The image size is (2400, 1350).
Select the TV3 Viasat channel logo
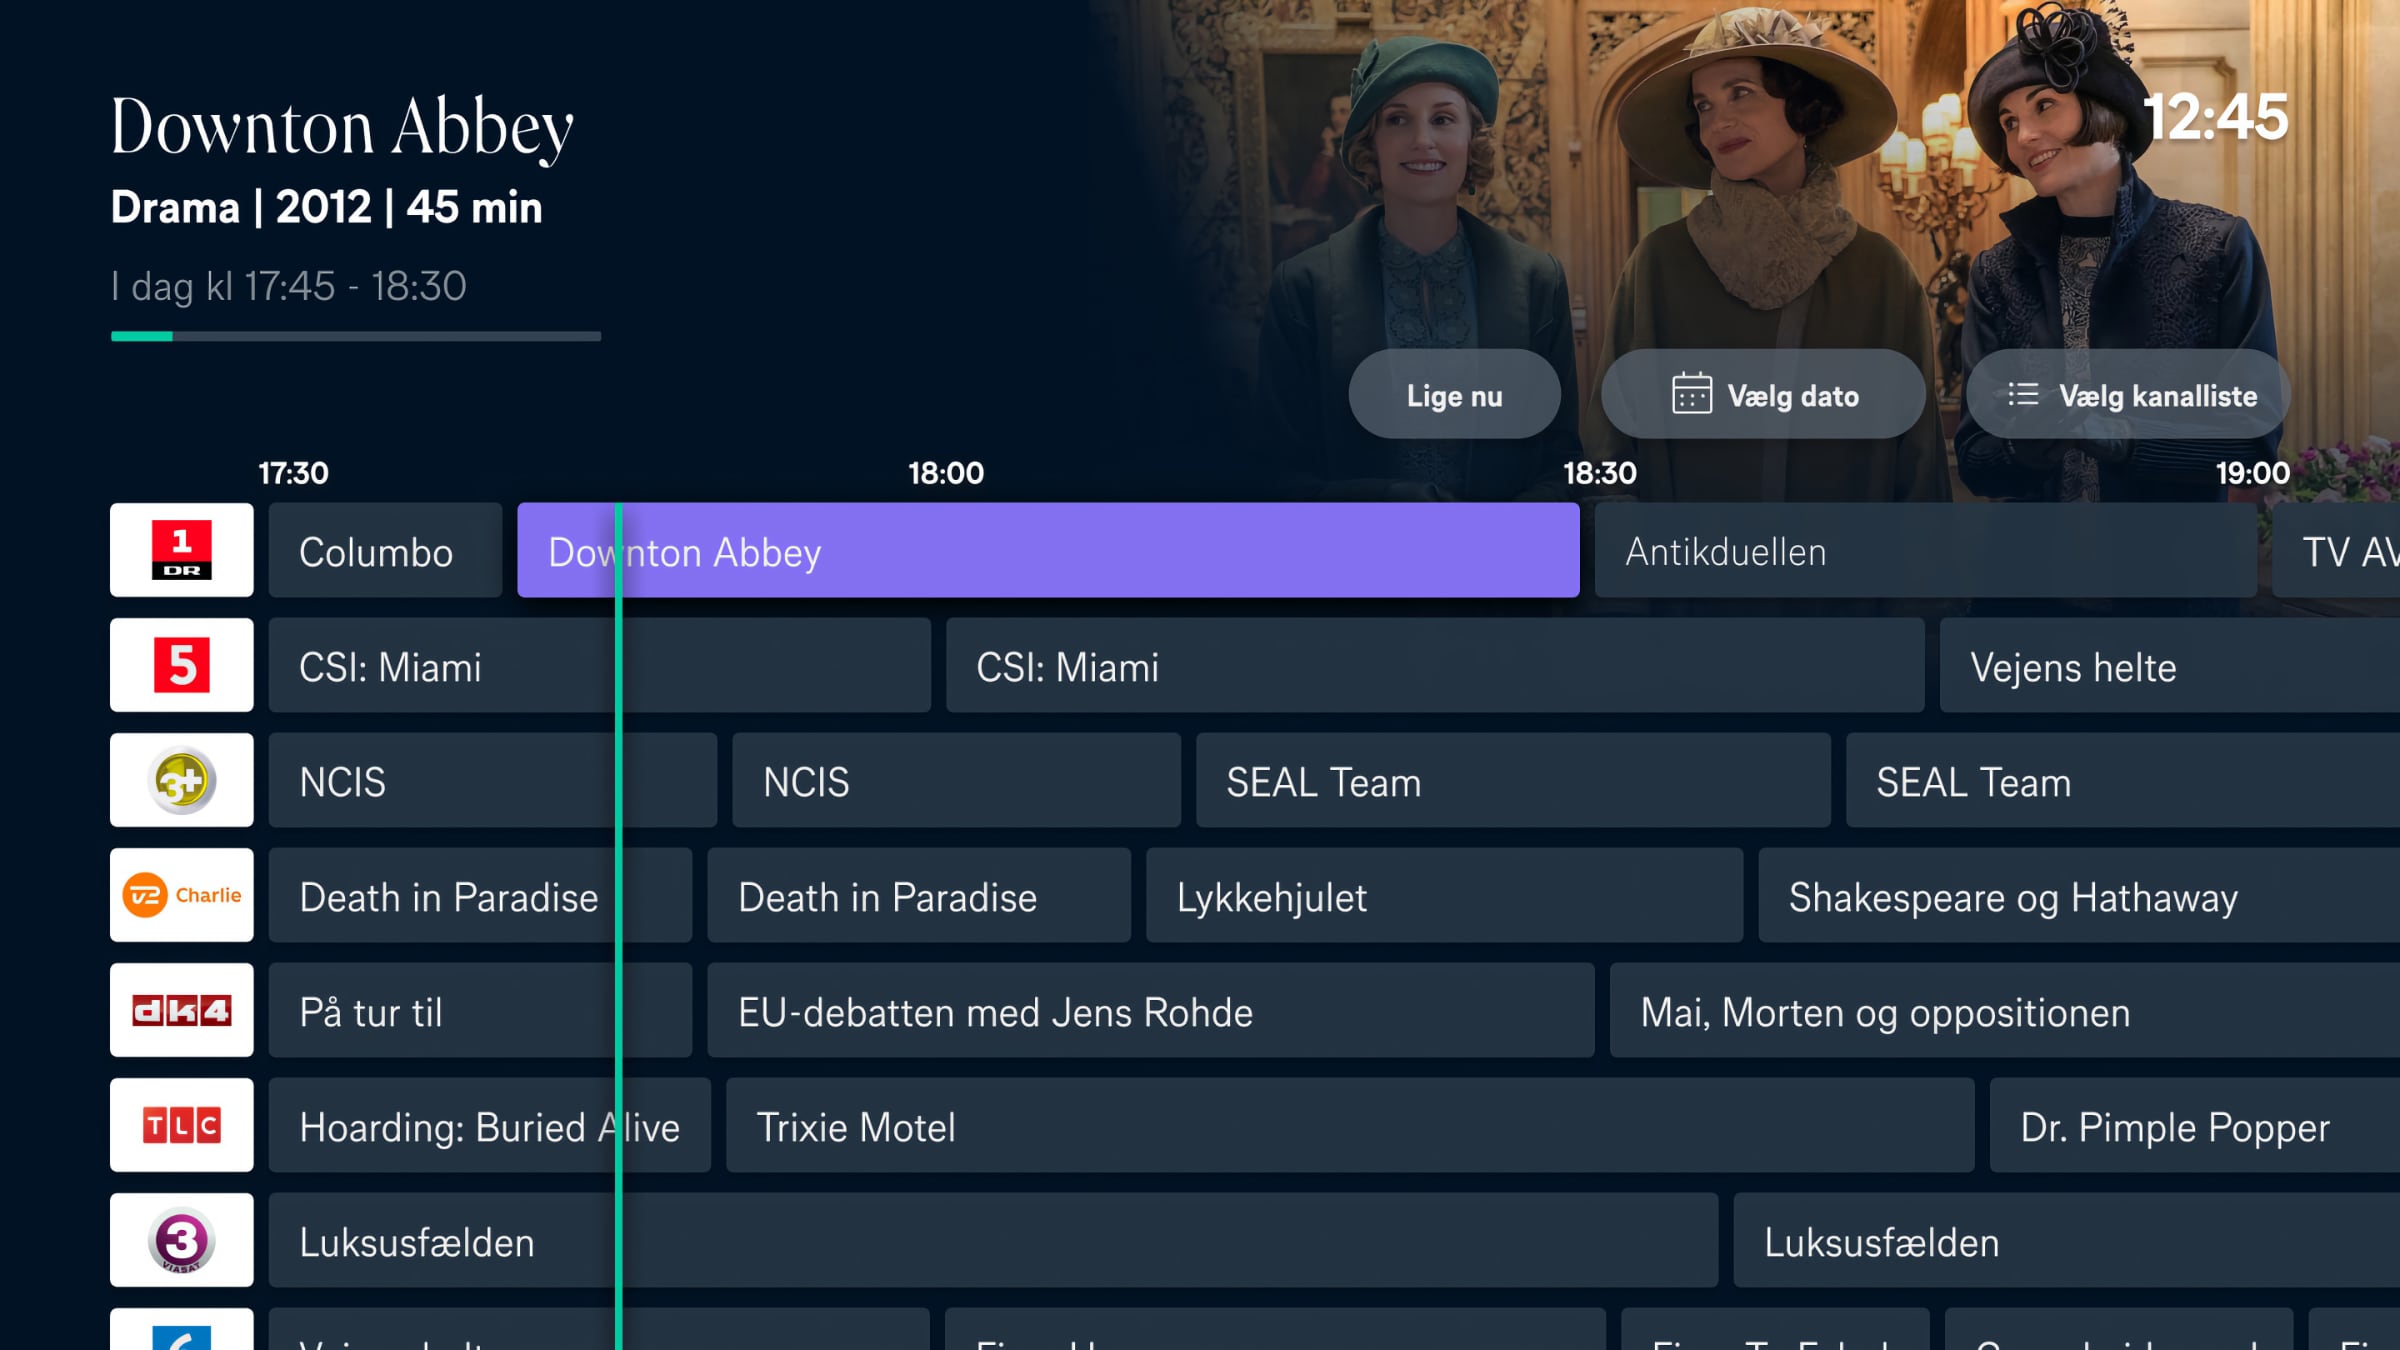coord(181,1240)
